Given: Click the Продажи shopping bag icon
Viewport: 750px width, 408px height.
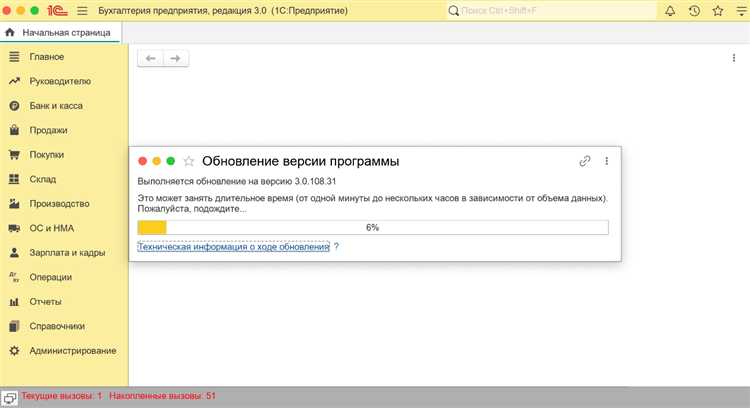Looking at the screenshot, I should (14, 130).
